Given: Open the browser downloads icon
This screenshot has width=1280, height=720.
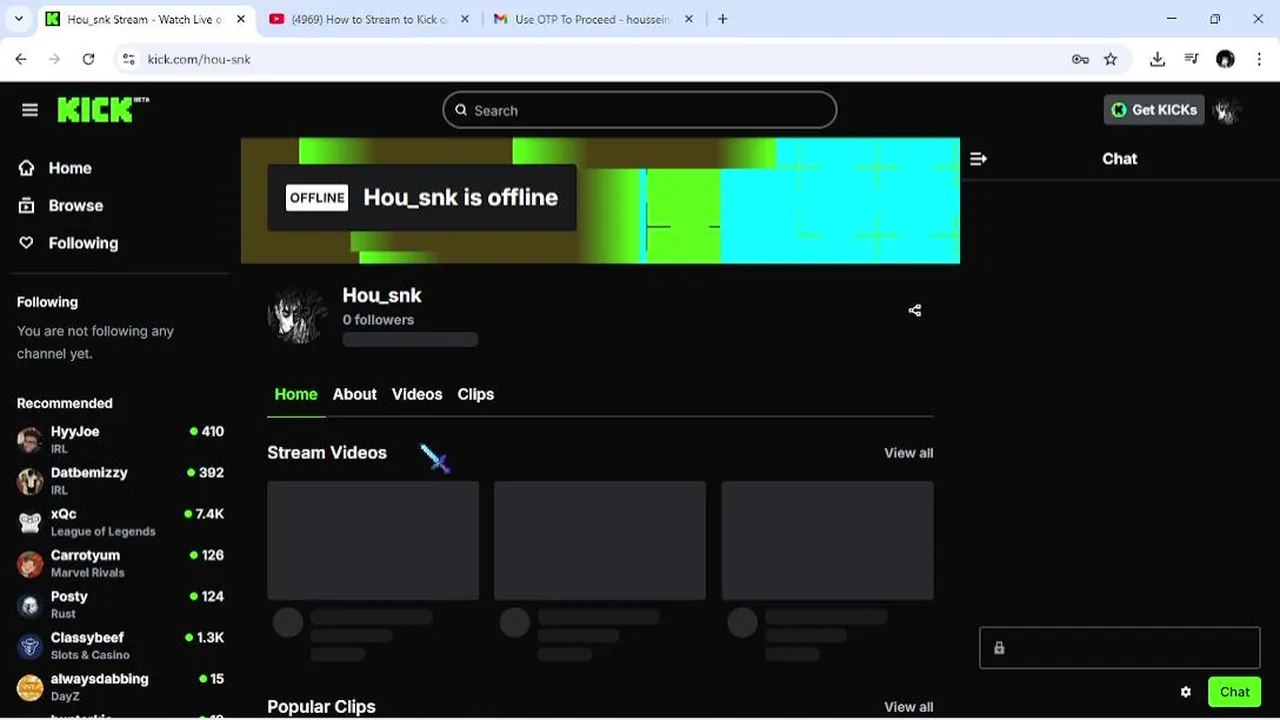Looking at the screenshot, I should [1157, 59].
